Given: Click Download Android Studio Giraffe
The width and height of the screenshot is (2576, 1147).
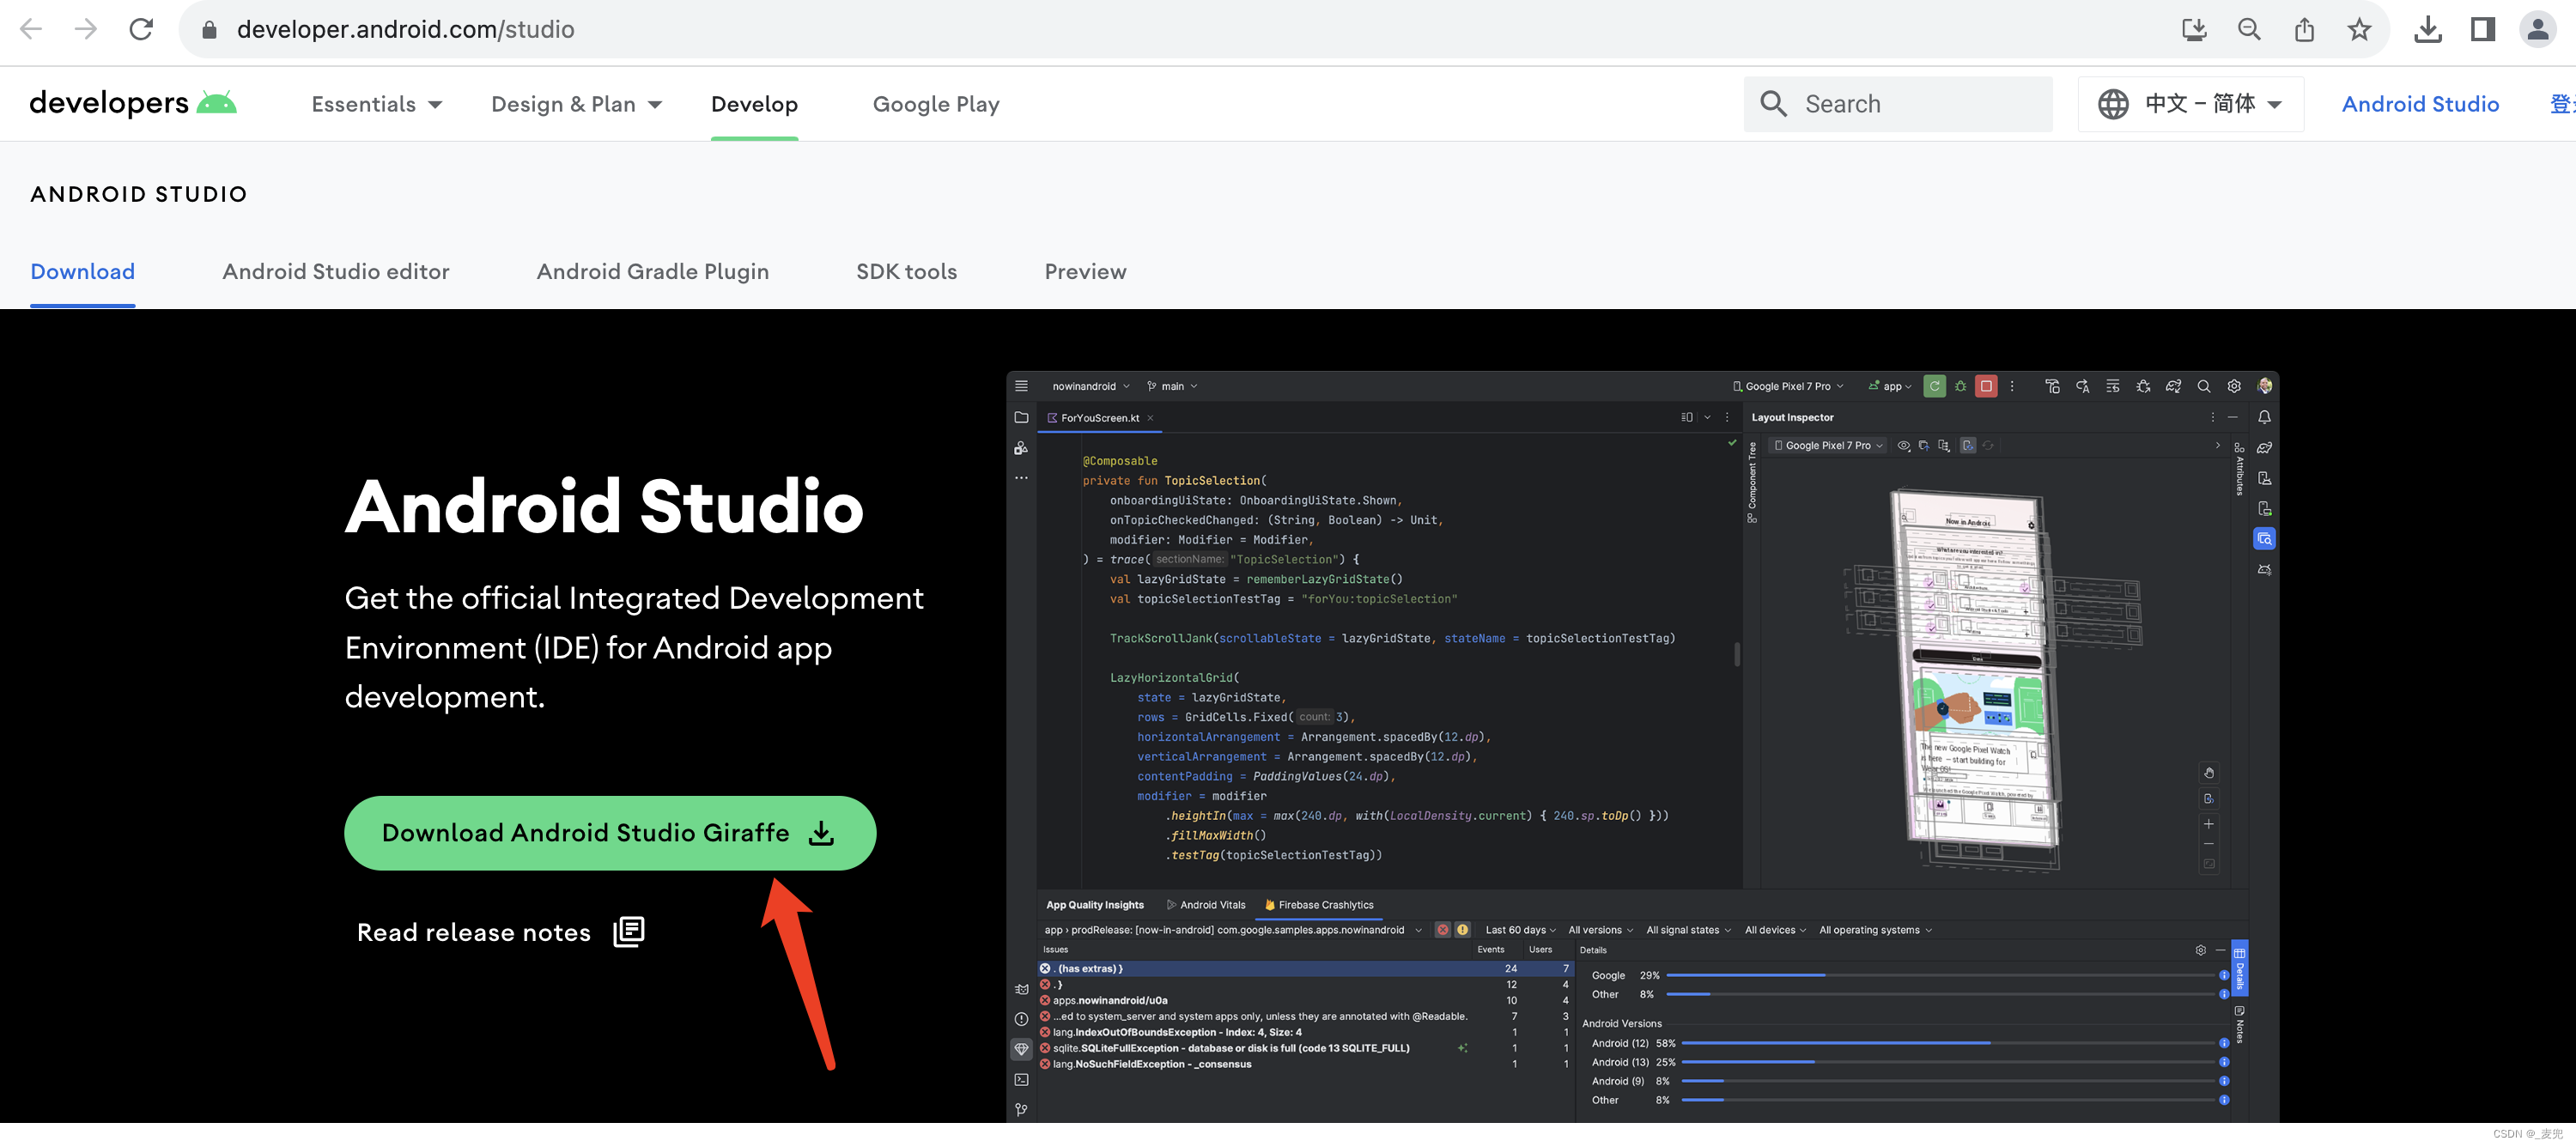Looking at the screenshot, I should (x=610, y=832).
